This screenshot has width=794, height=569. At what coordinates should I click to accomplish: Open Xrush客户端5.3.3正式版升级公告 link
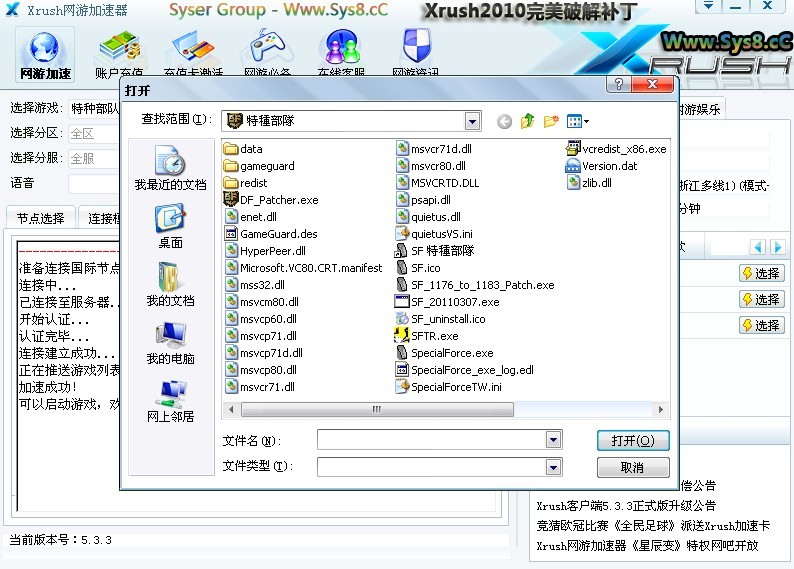[x=626, y=506]
